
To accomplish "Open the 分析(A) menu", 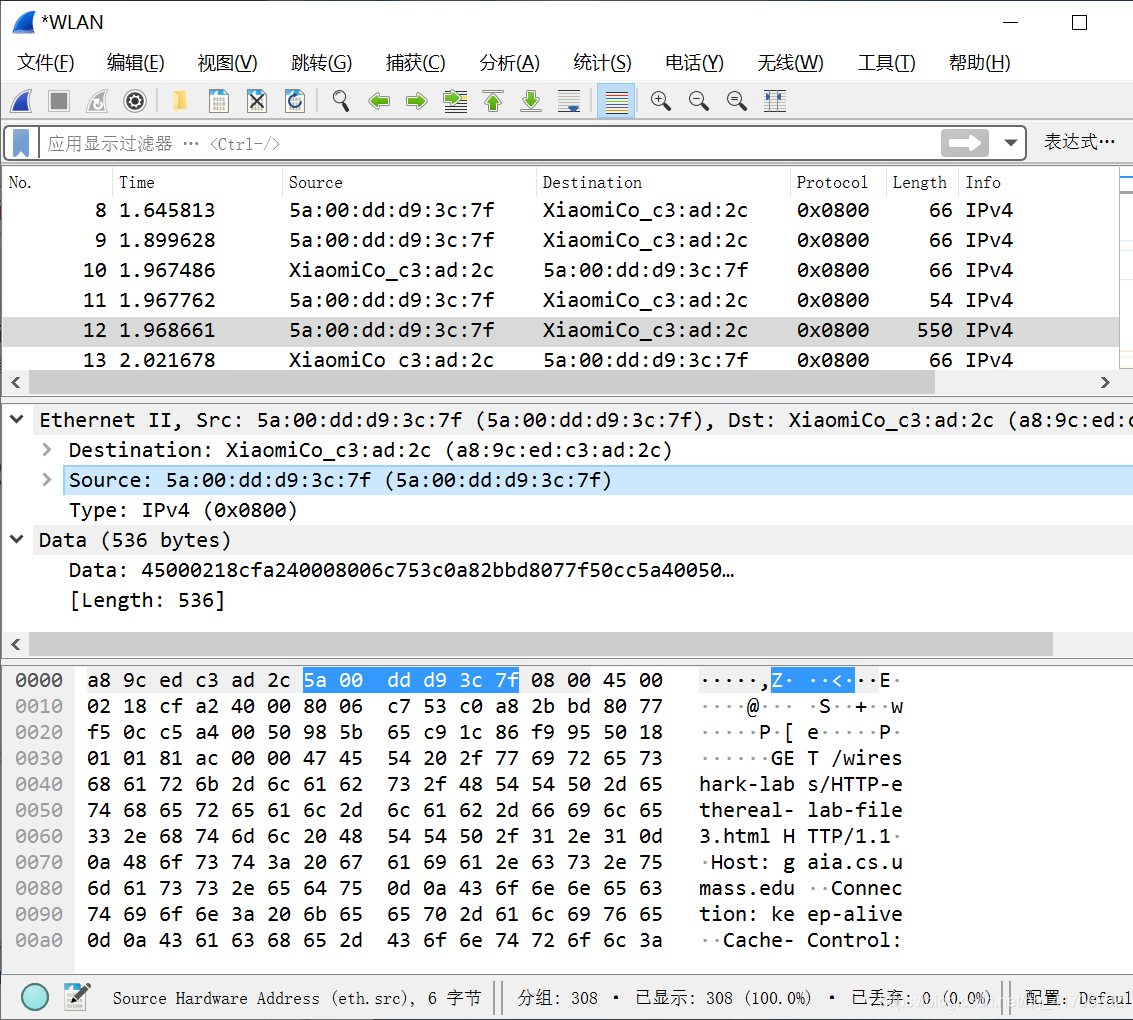I will 509,63.
